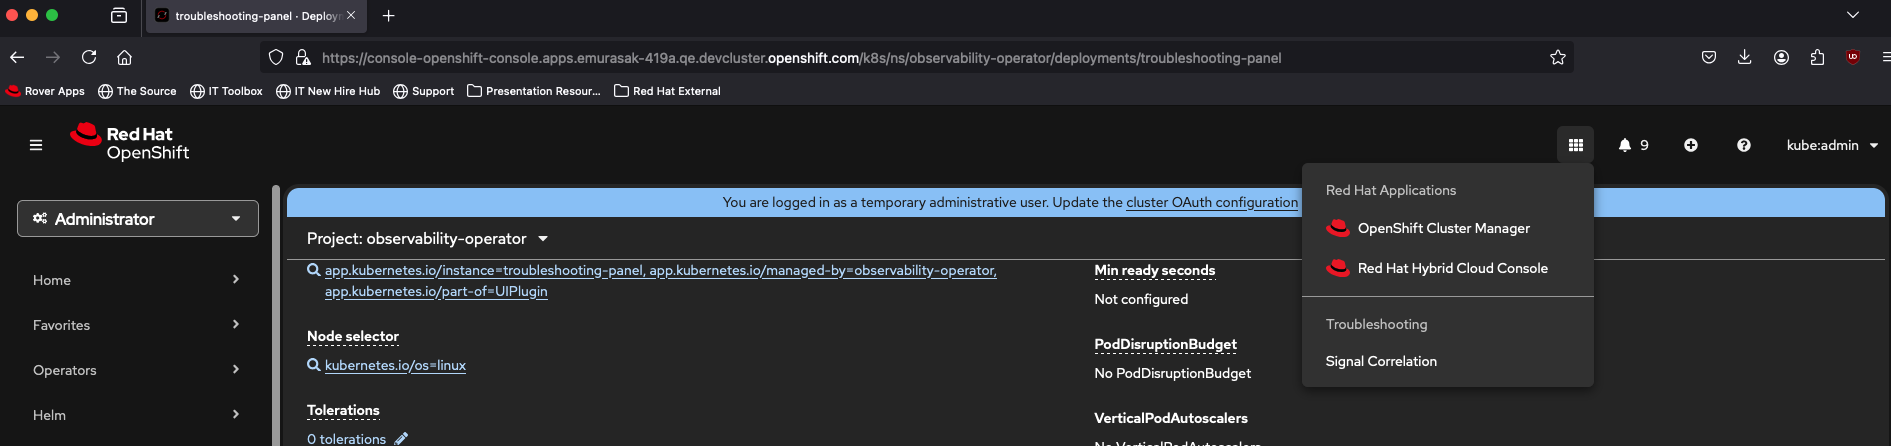Open the Administrator perspective switcher
Image resolution: width=1891 pixels, height=446 pixels.
(138, 219)
